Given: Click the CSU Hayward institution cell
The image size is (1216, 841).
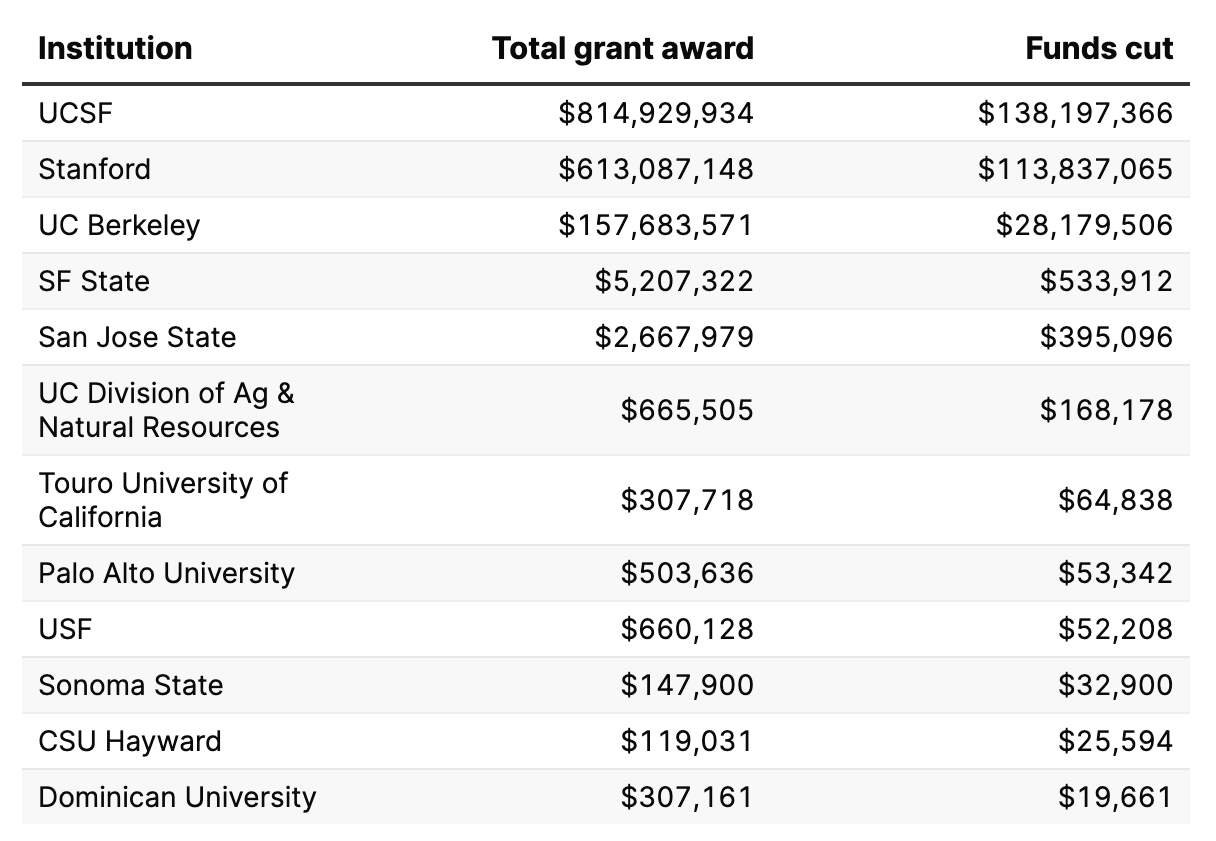Looking at the screenshot, I should coord(130,741).
